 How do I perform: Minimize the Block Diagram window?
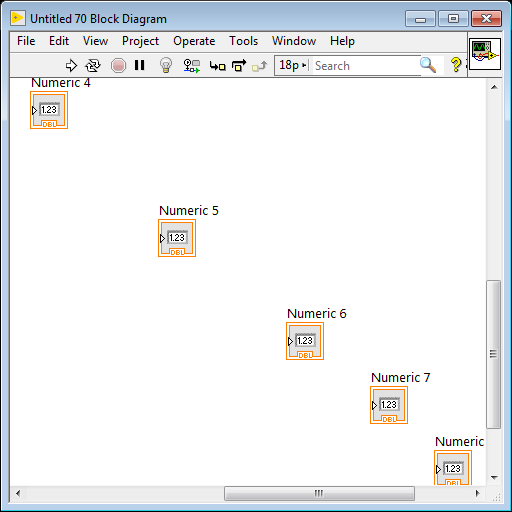420,19
